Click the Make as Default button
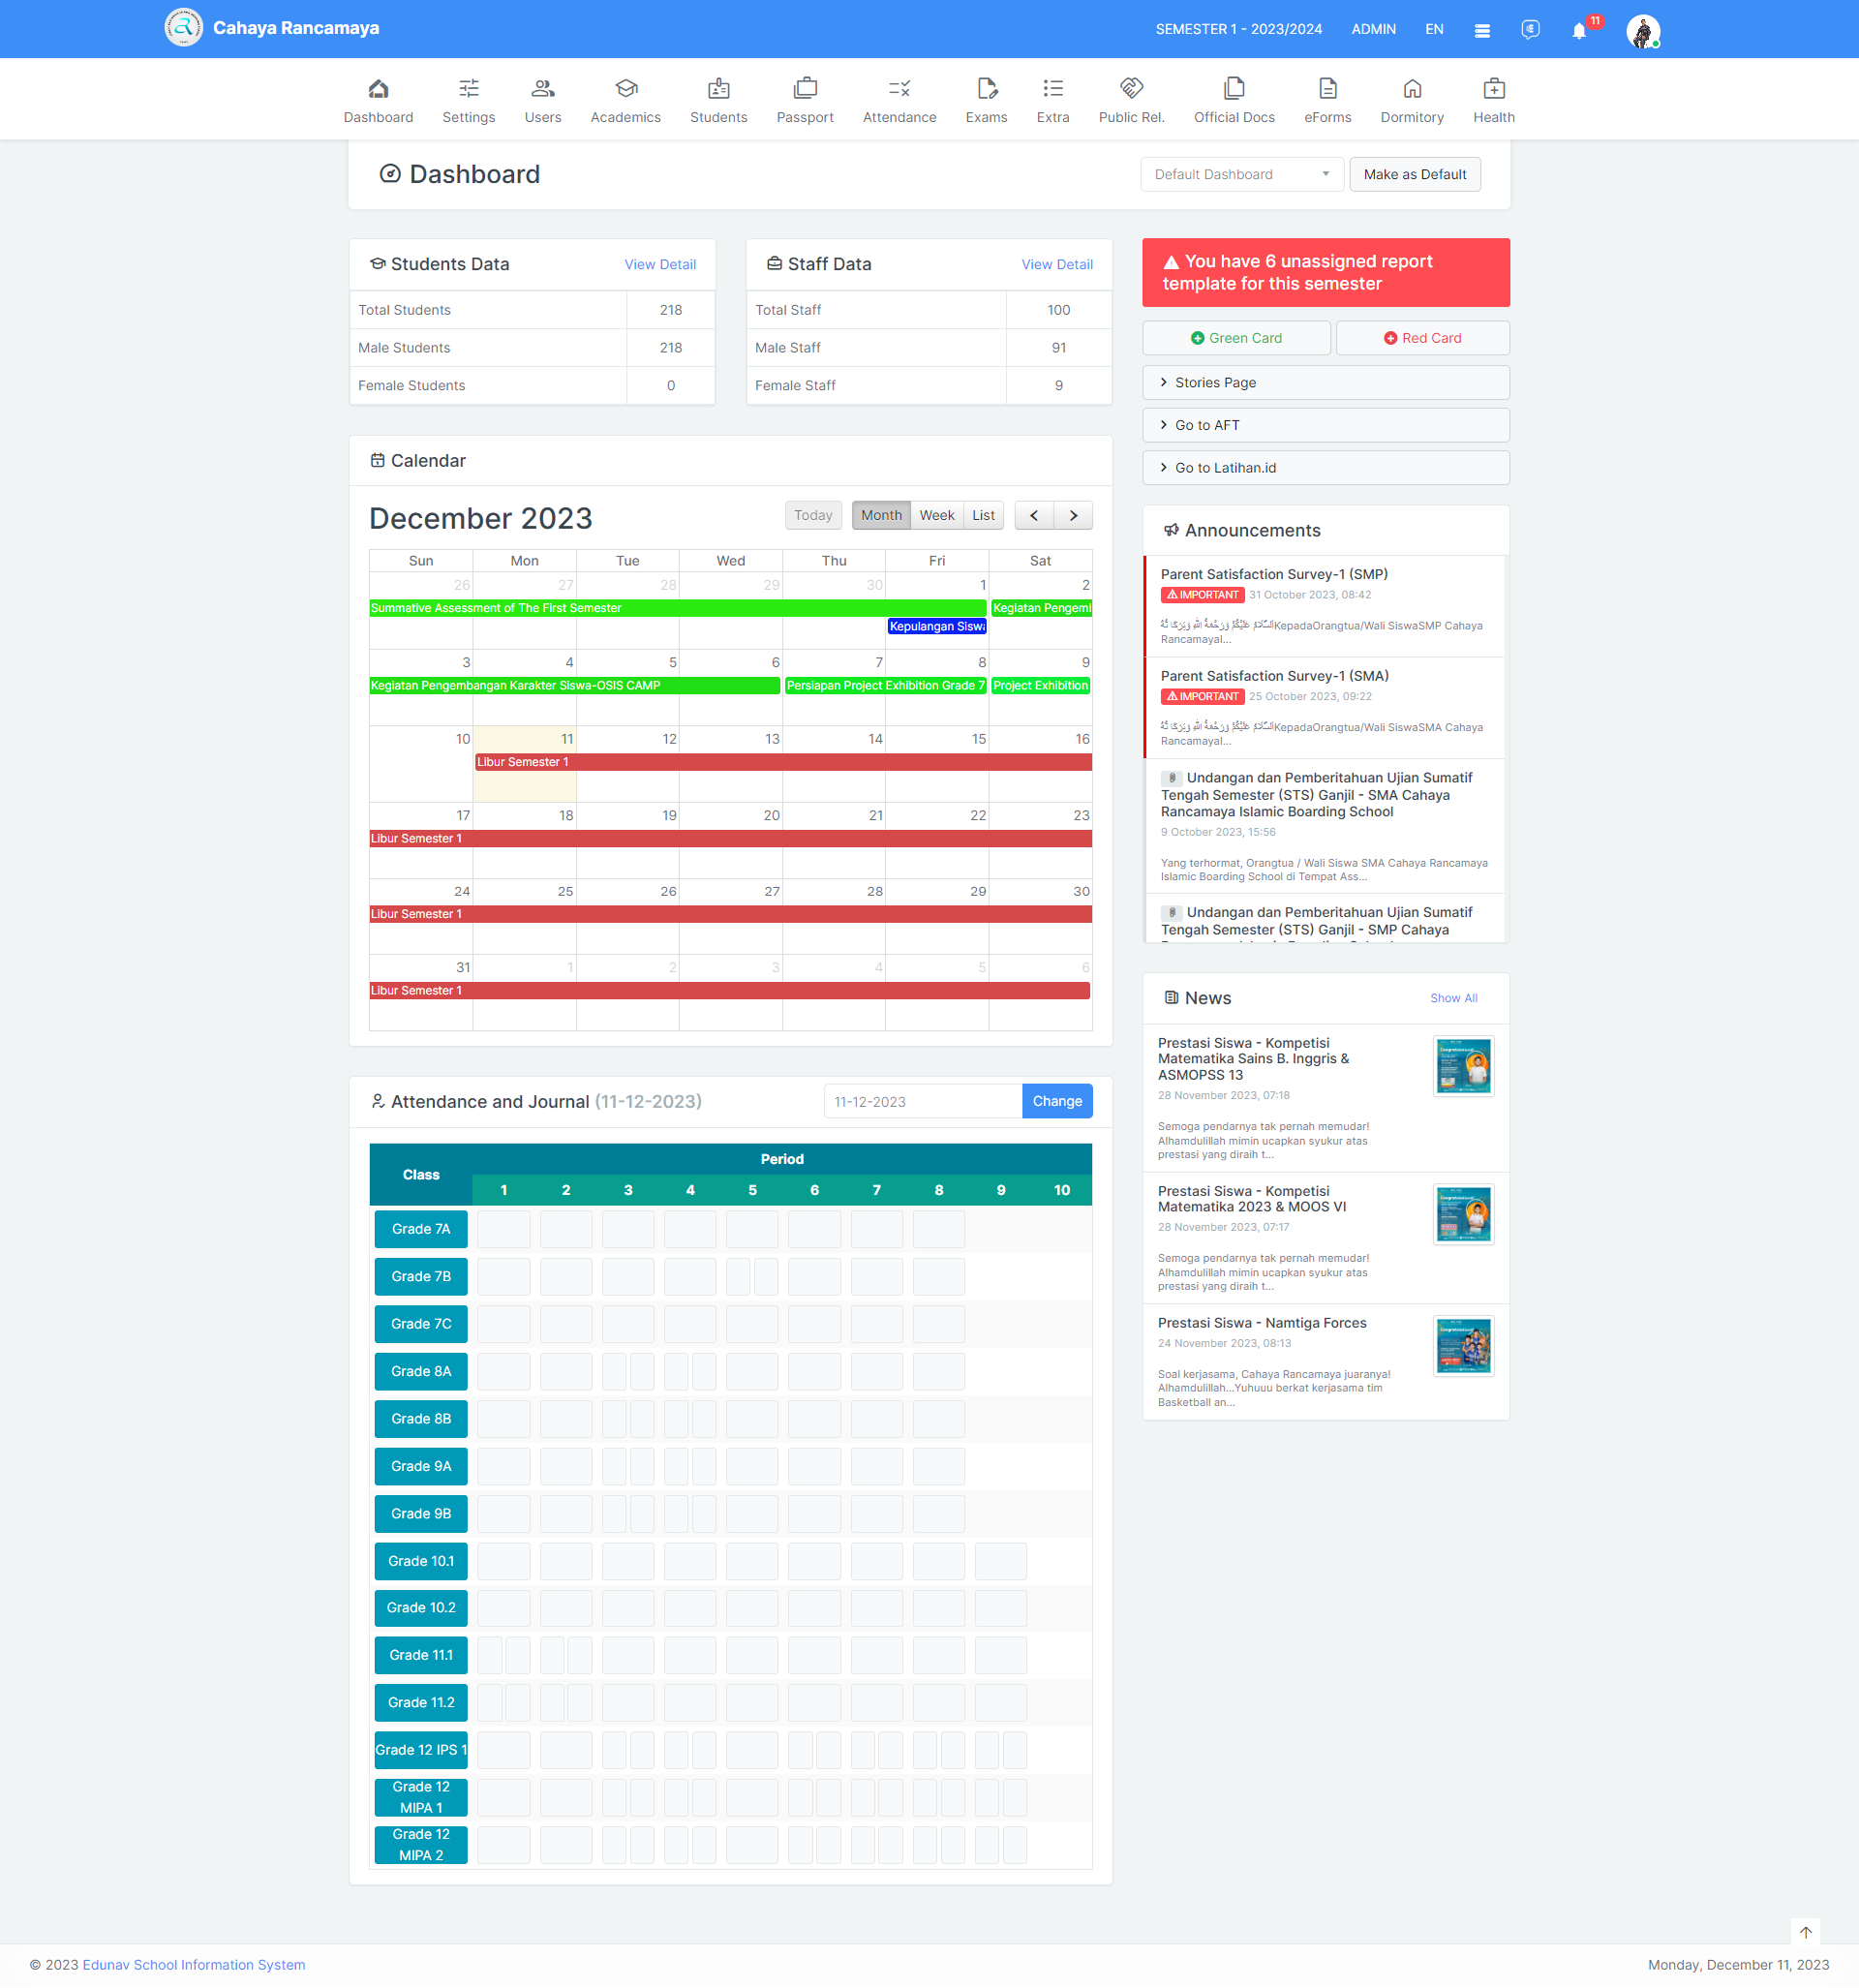This screenshot has width=1859, height=1988. 1414,174
